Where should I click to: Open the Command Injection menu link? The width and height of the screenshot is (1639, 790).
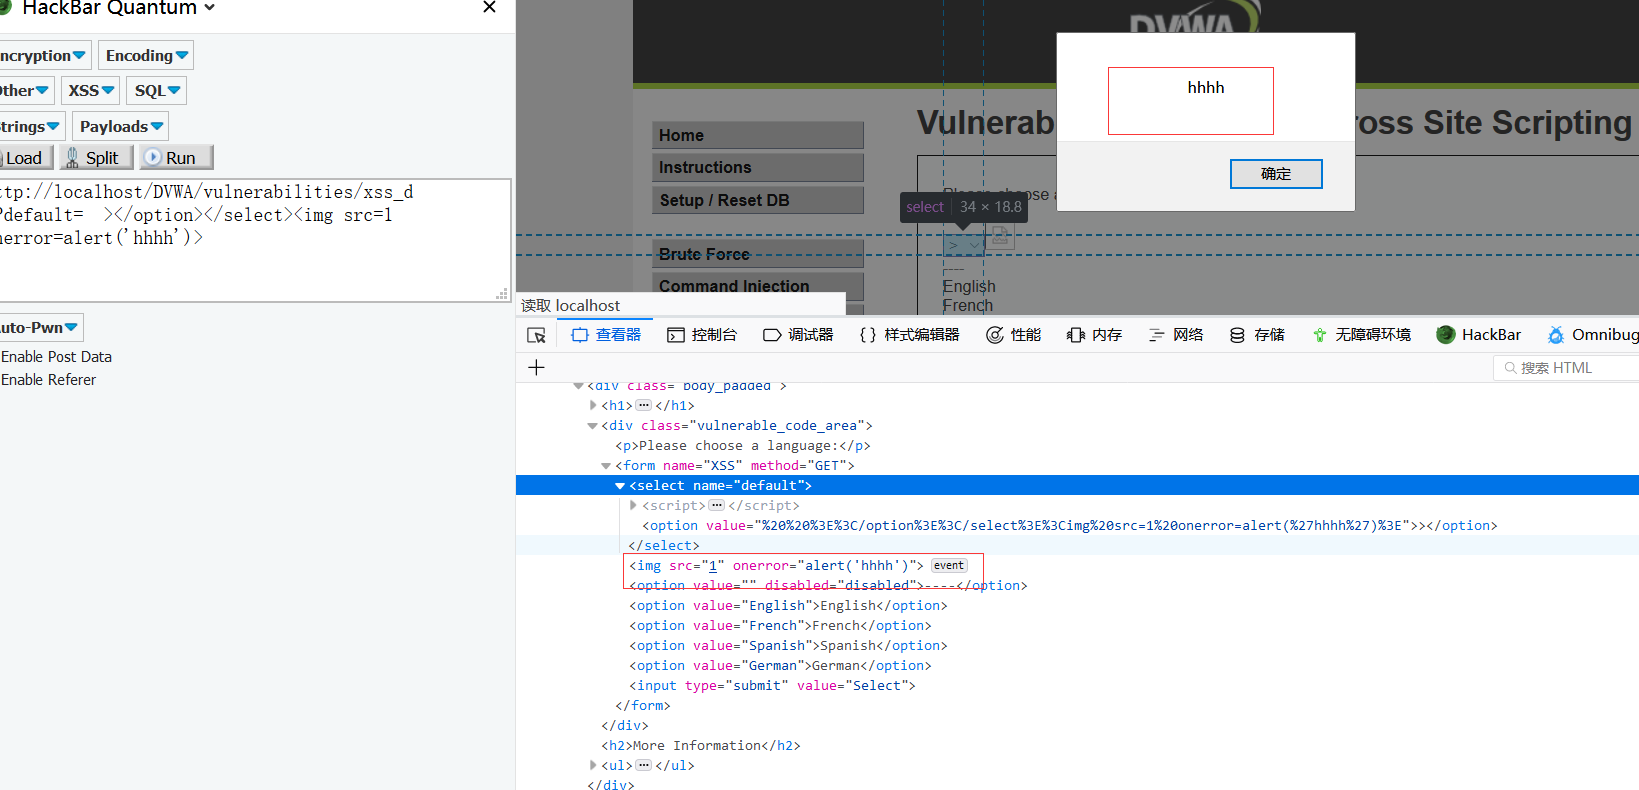758,286
